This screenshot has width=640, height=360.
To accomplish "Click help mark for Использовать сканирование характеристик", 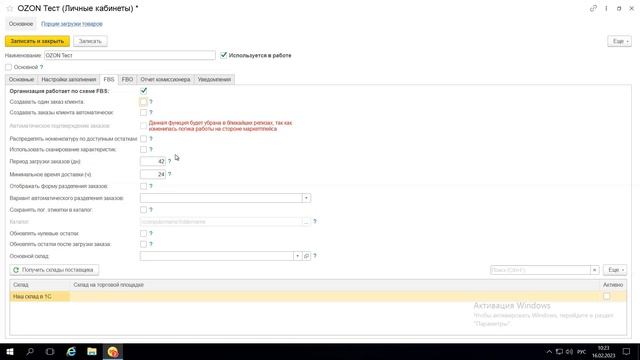I will (x=151, y=149).
